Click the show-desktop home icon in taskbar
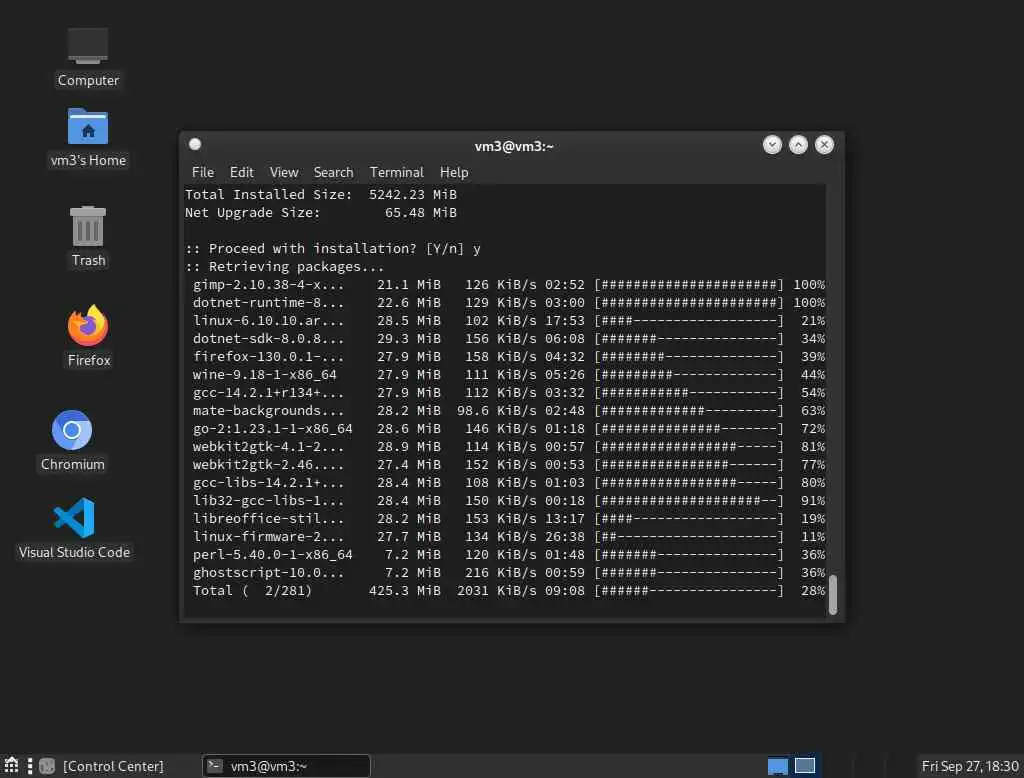Viewport: 1024px width, 778px height. [11, 766]
